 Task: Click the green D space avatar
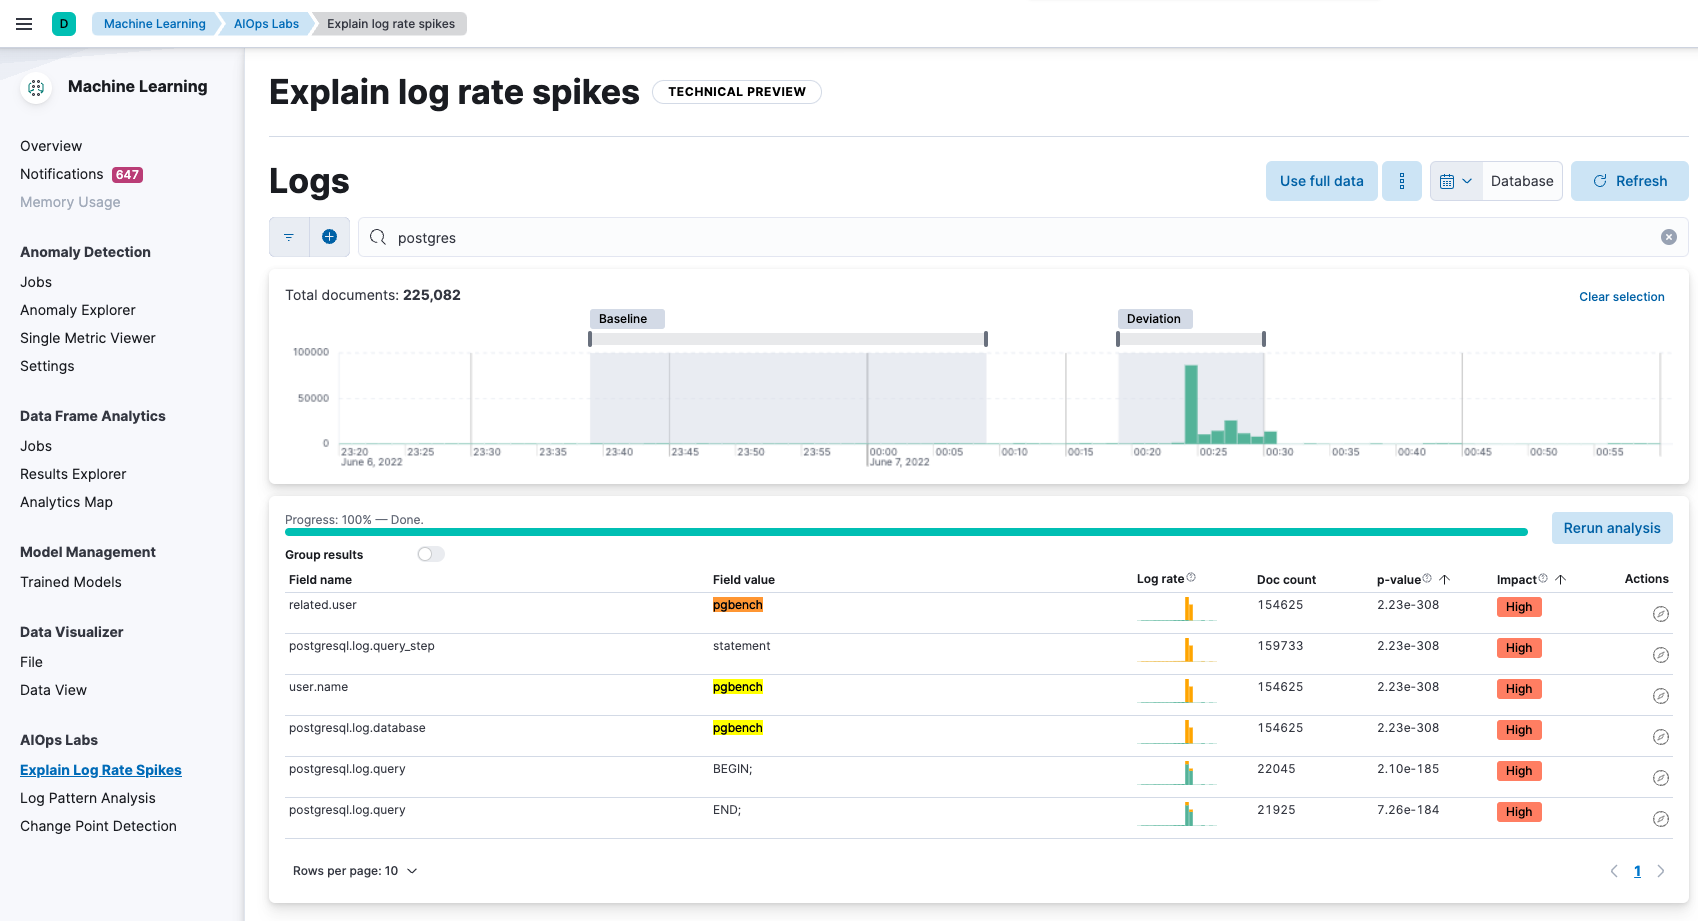tap(64, 24)
